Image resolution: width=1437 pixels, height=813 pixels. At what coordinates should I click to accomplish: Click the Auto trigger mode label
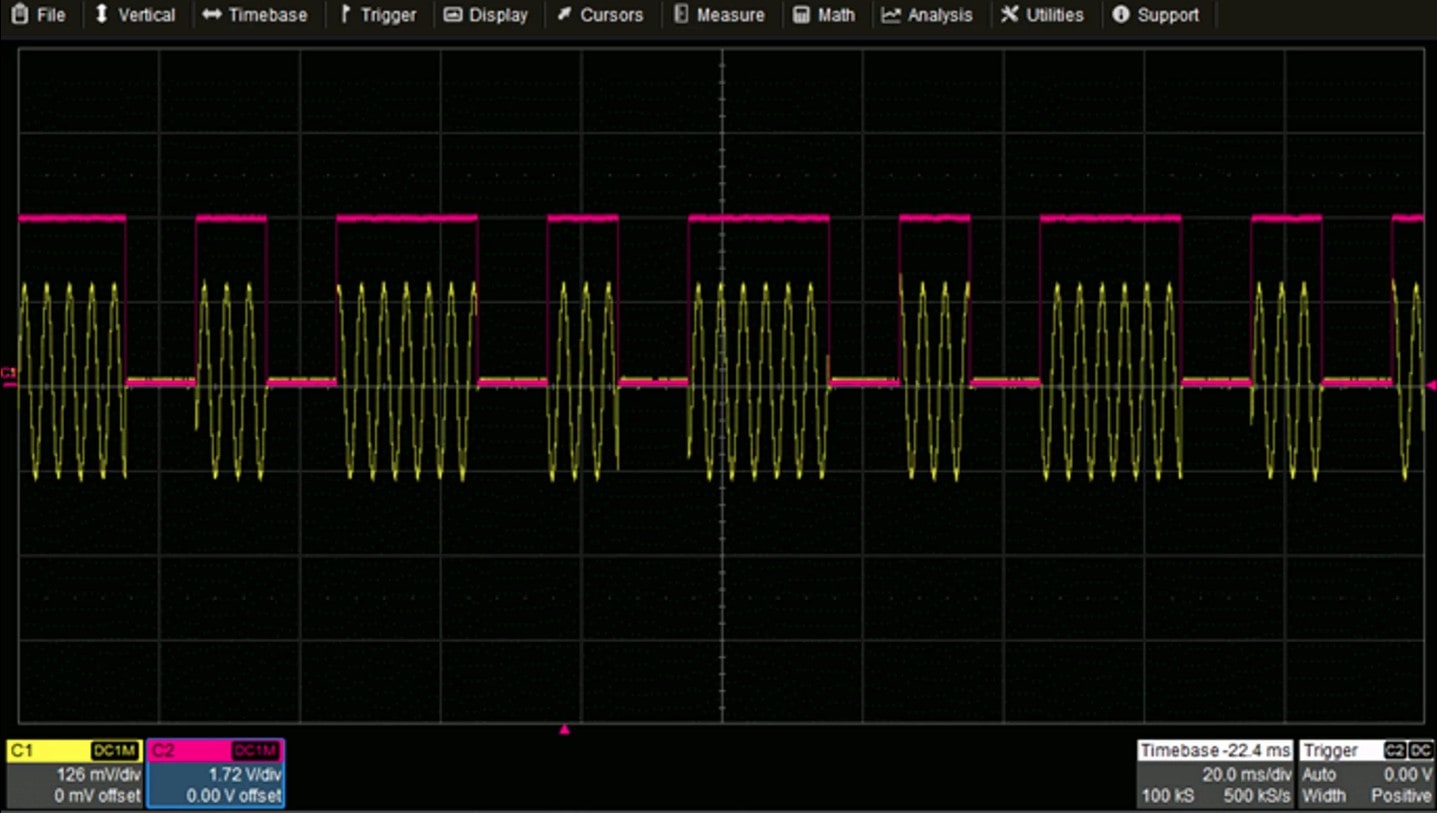(1318, 774)
